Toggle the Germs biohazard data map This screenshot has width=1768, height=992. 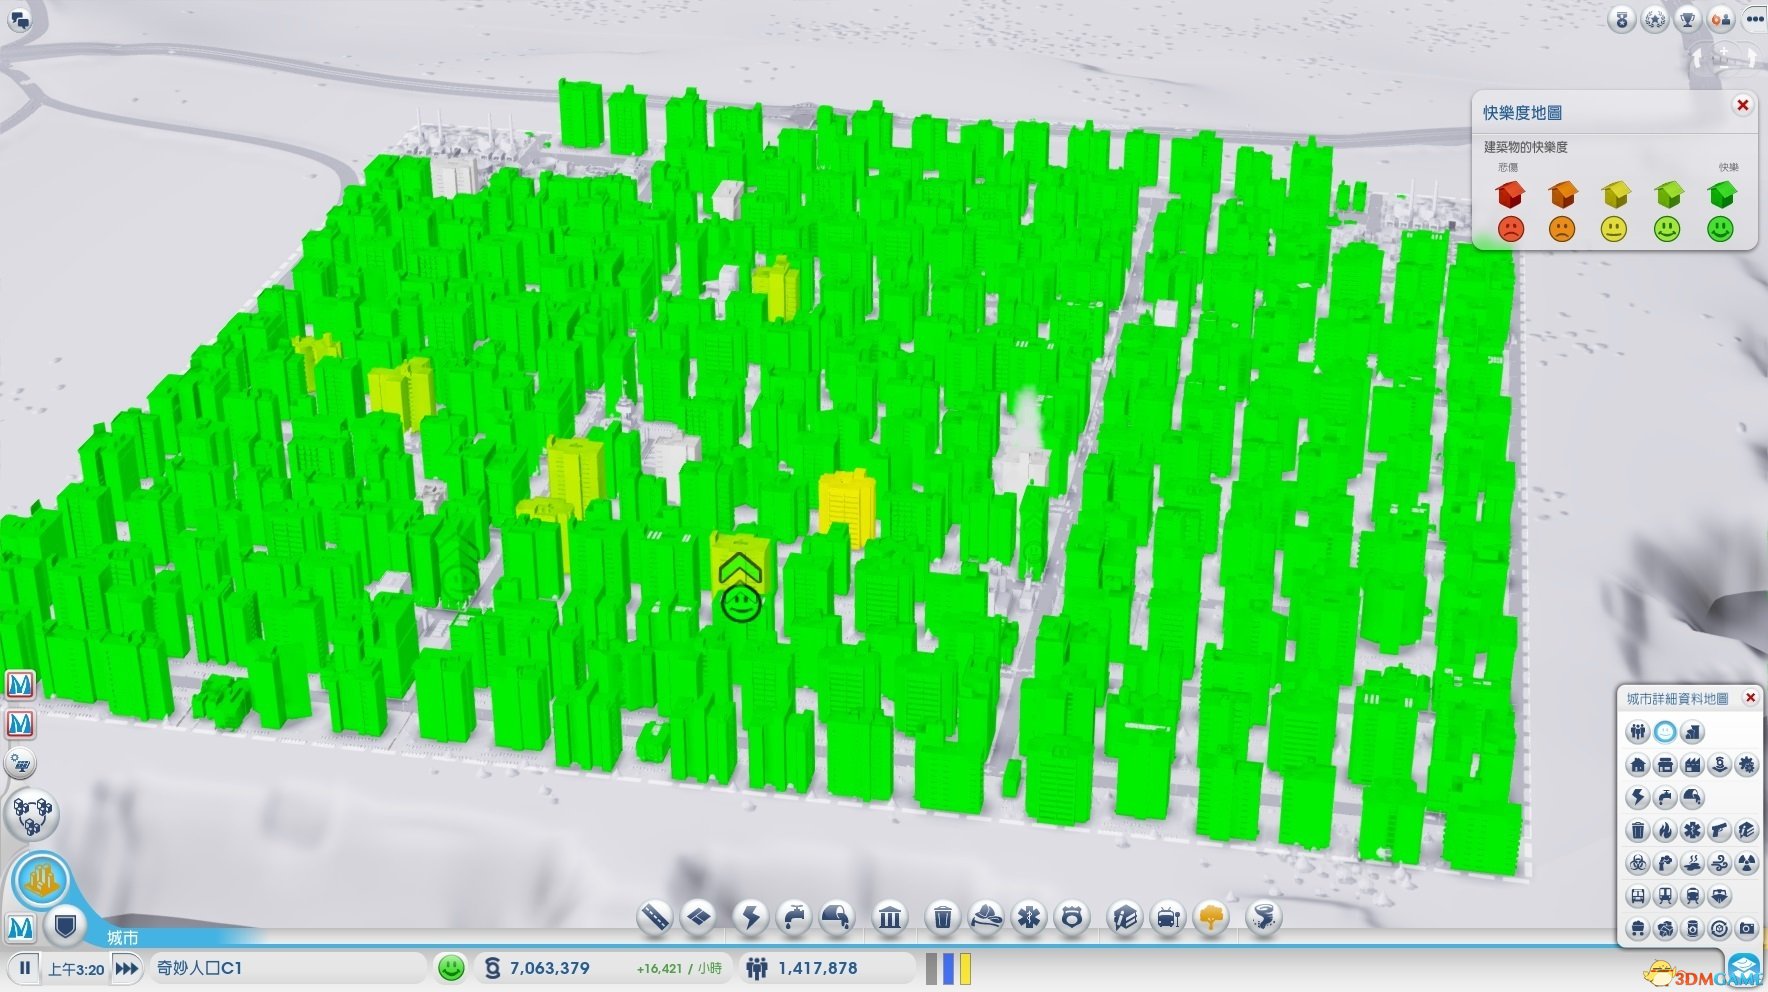(x=1637, y=863)
